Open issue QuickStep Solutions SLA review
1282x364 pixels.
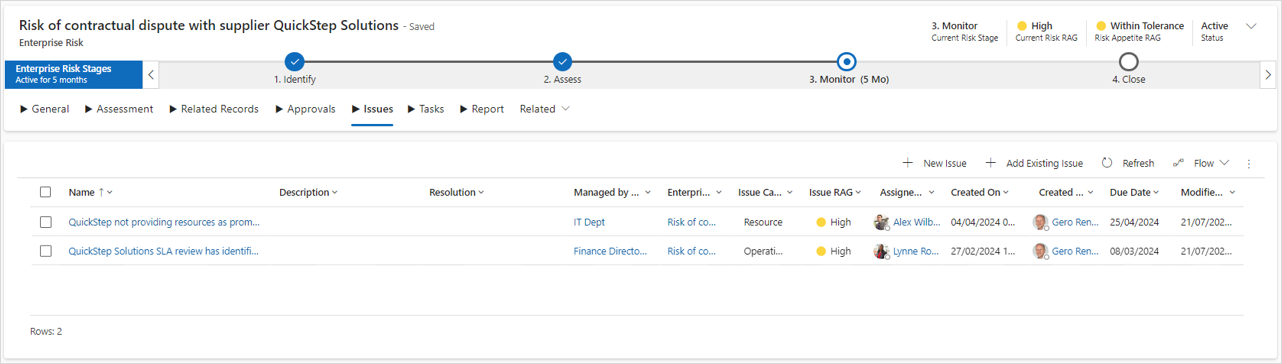pos(164,251)
